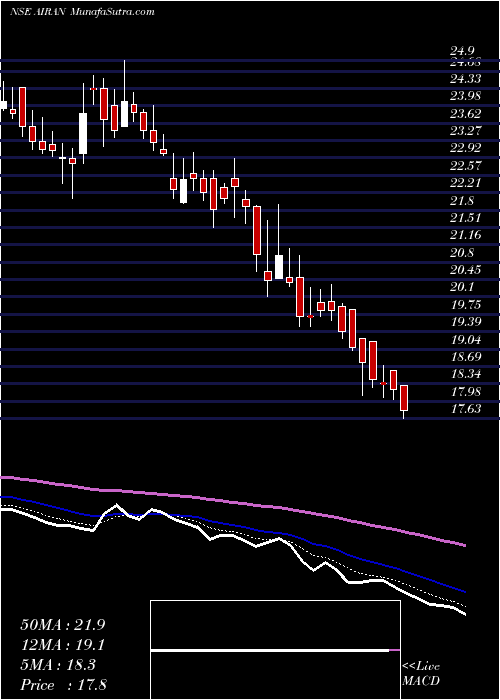Screen dimensions: 500x700
Task: Click the white candlestick near 20.45
Action: point(279,267)
